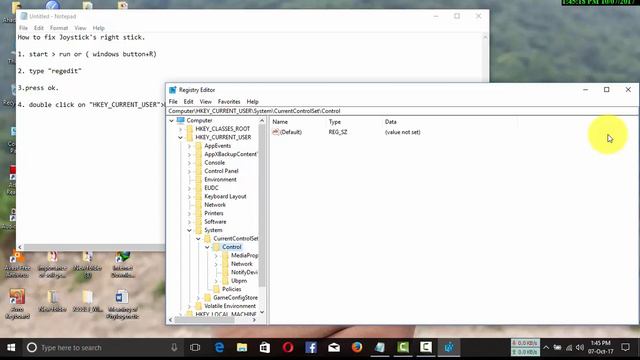Maximize the Registry Editor window

(607, 90)
